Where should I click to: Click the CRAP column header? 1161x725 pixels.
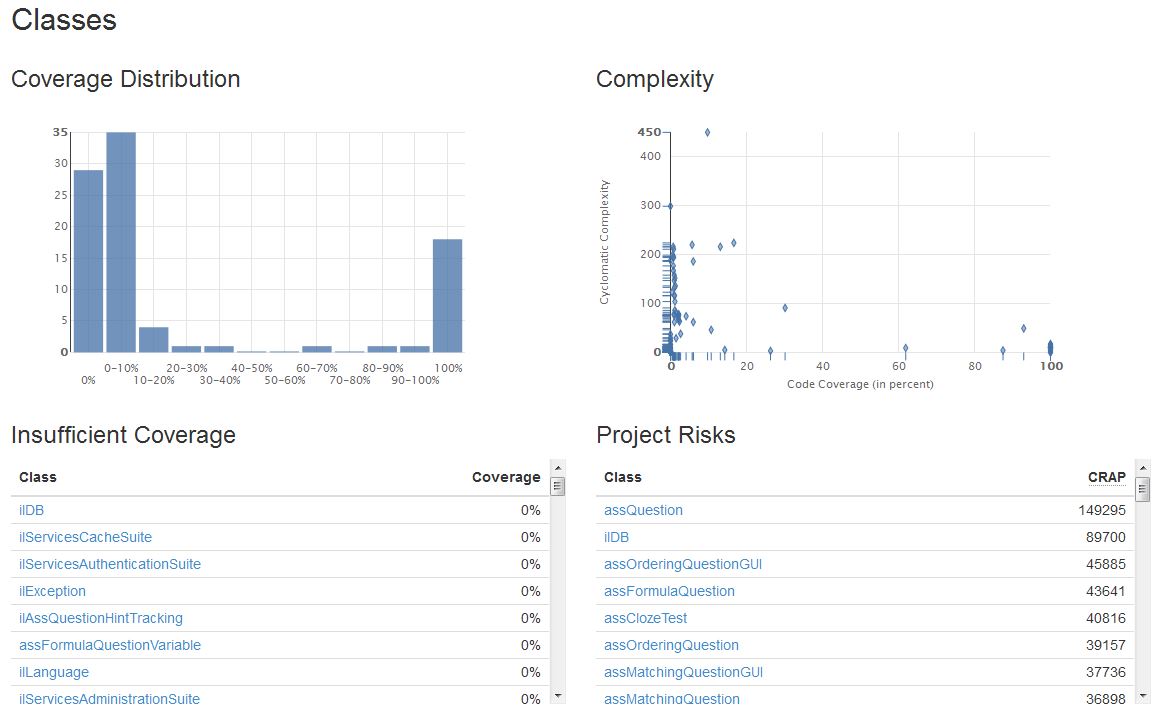(x=1106, y=477)
